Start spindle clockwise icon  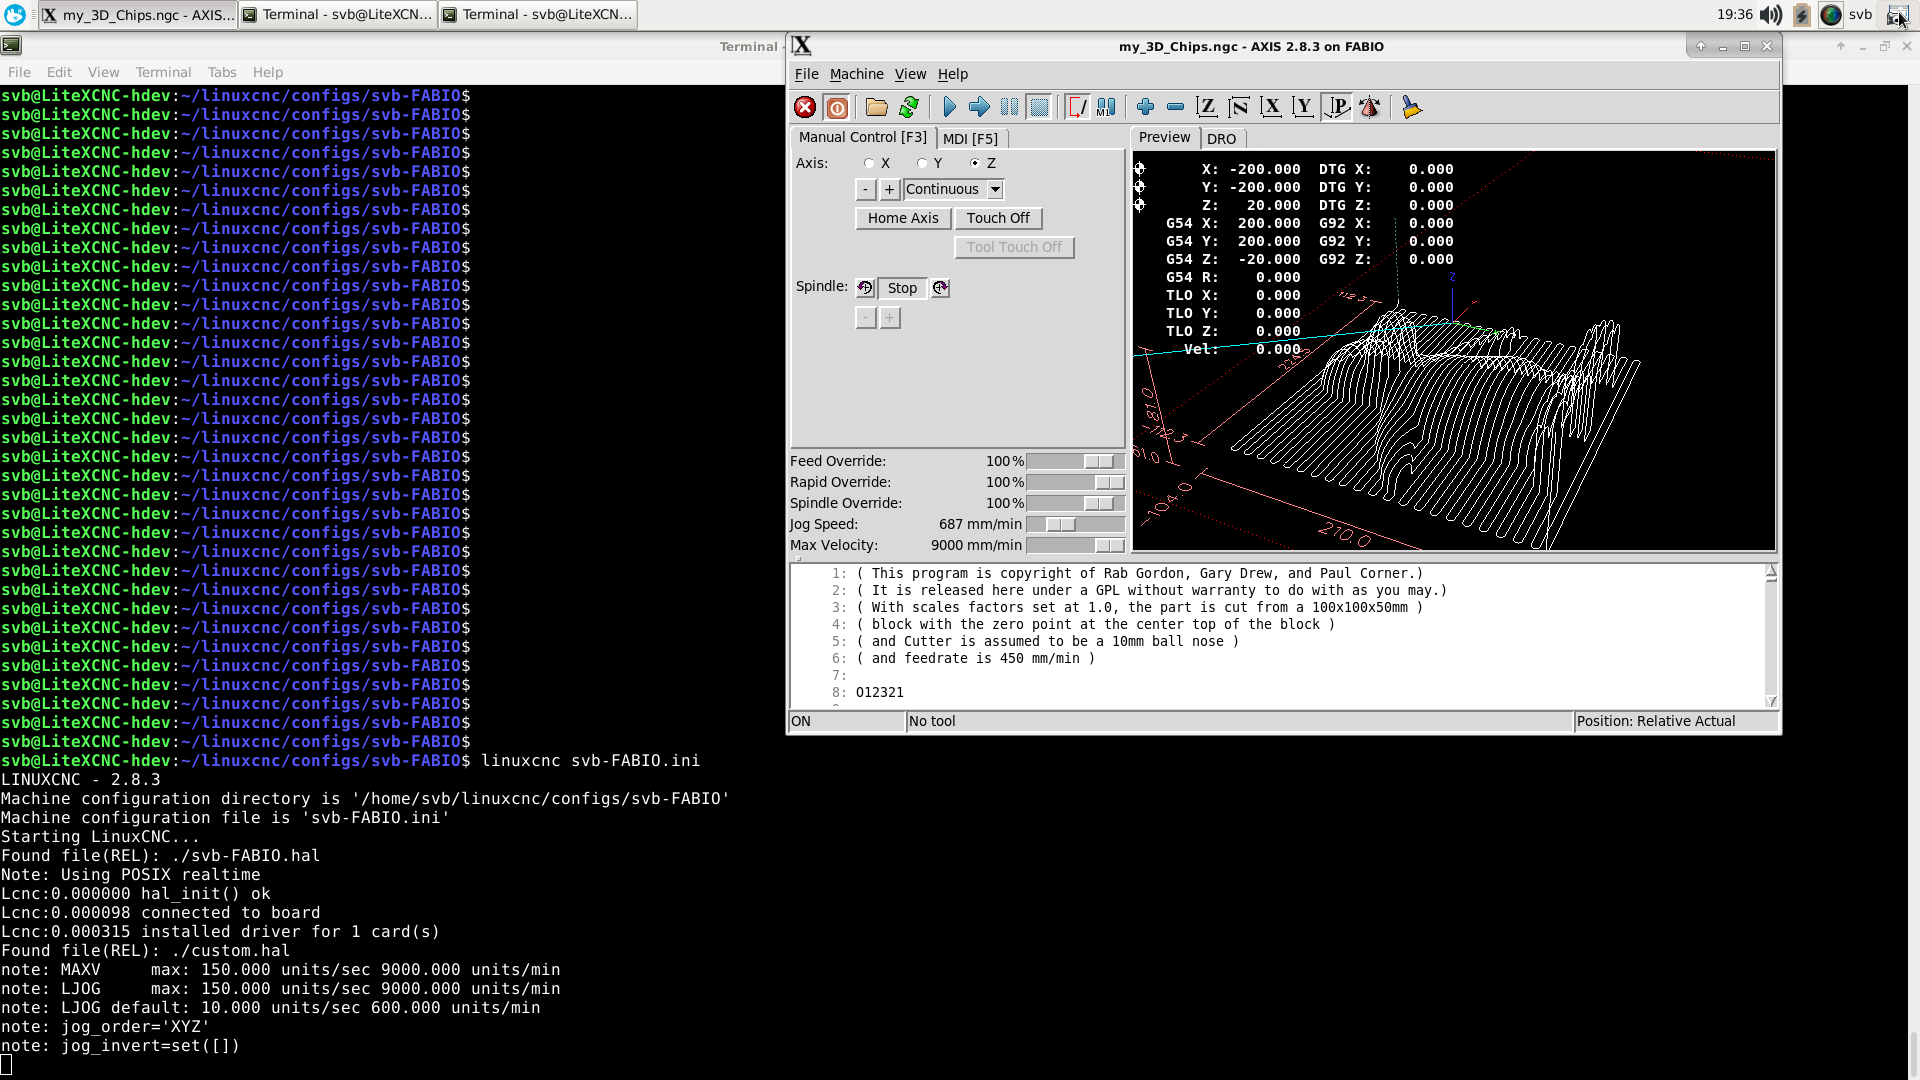(940, 288)
